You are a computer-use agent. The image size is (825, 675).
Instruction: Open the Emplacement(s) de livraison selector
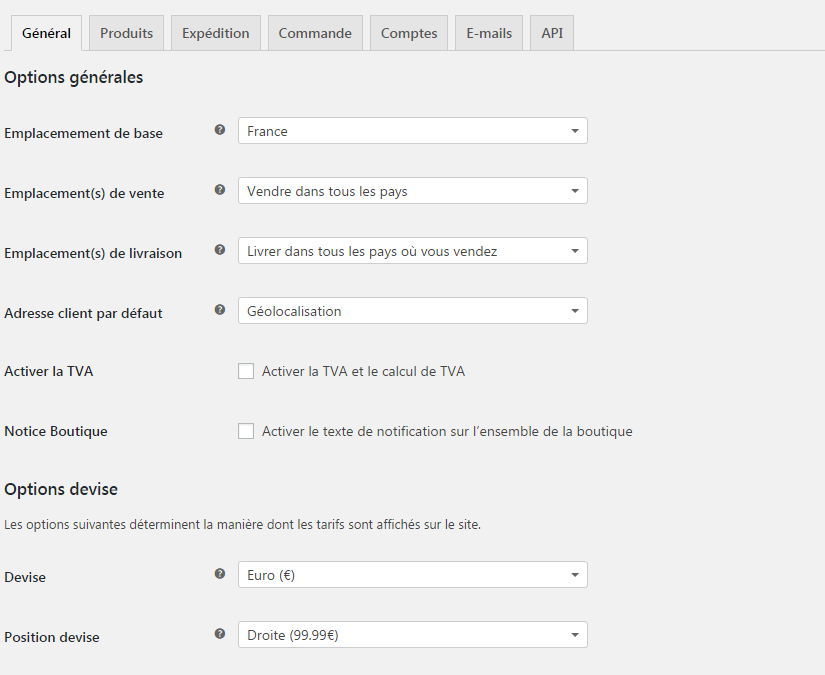click(412, 250)
